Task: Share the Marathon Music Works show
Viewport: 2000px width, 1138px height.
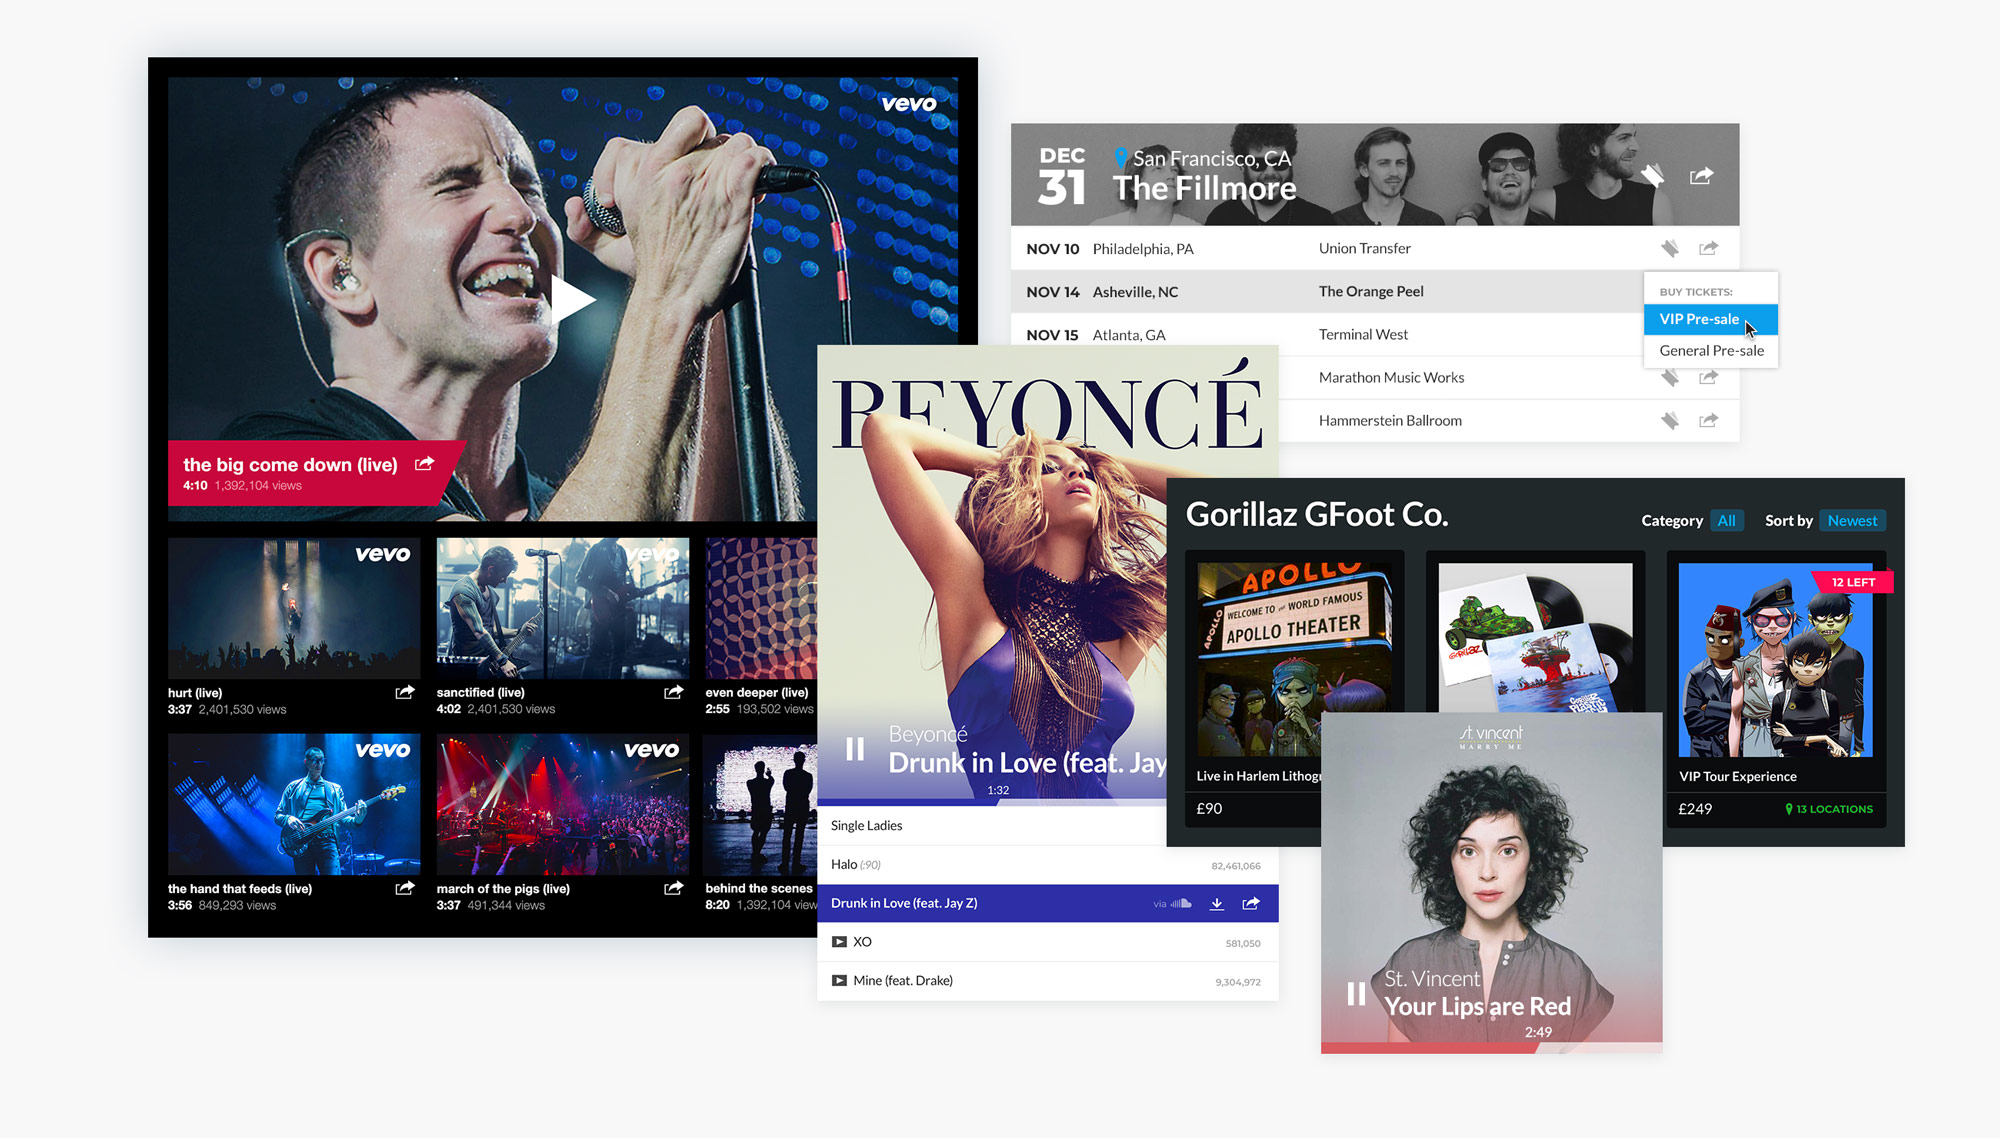Action: (x=1709, y=378)
